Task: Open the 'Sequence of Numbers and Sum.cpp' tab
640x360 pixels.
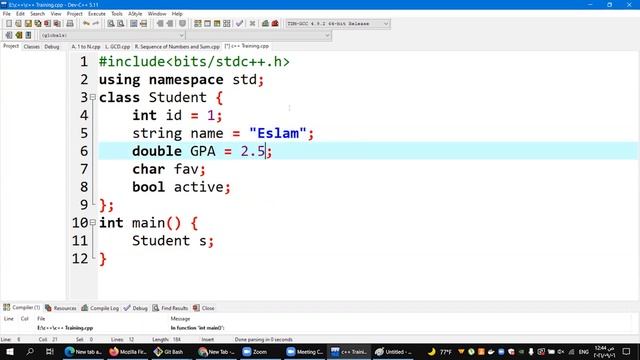Action: click(x=177, y=47)
